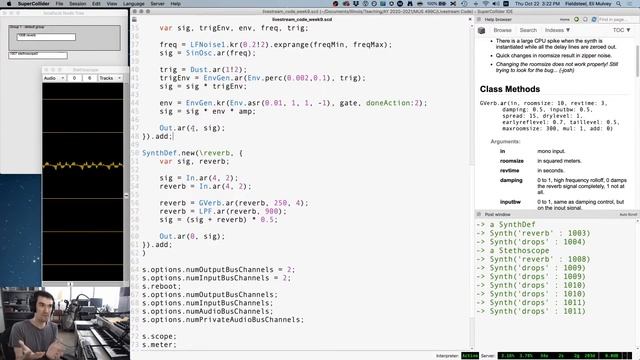Click the GVerb.ar method signature
This screenshot has height=360, width=640.
(x=549, y=116)
